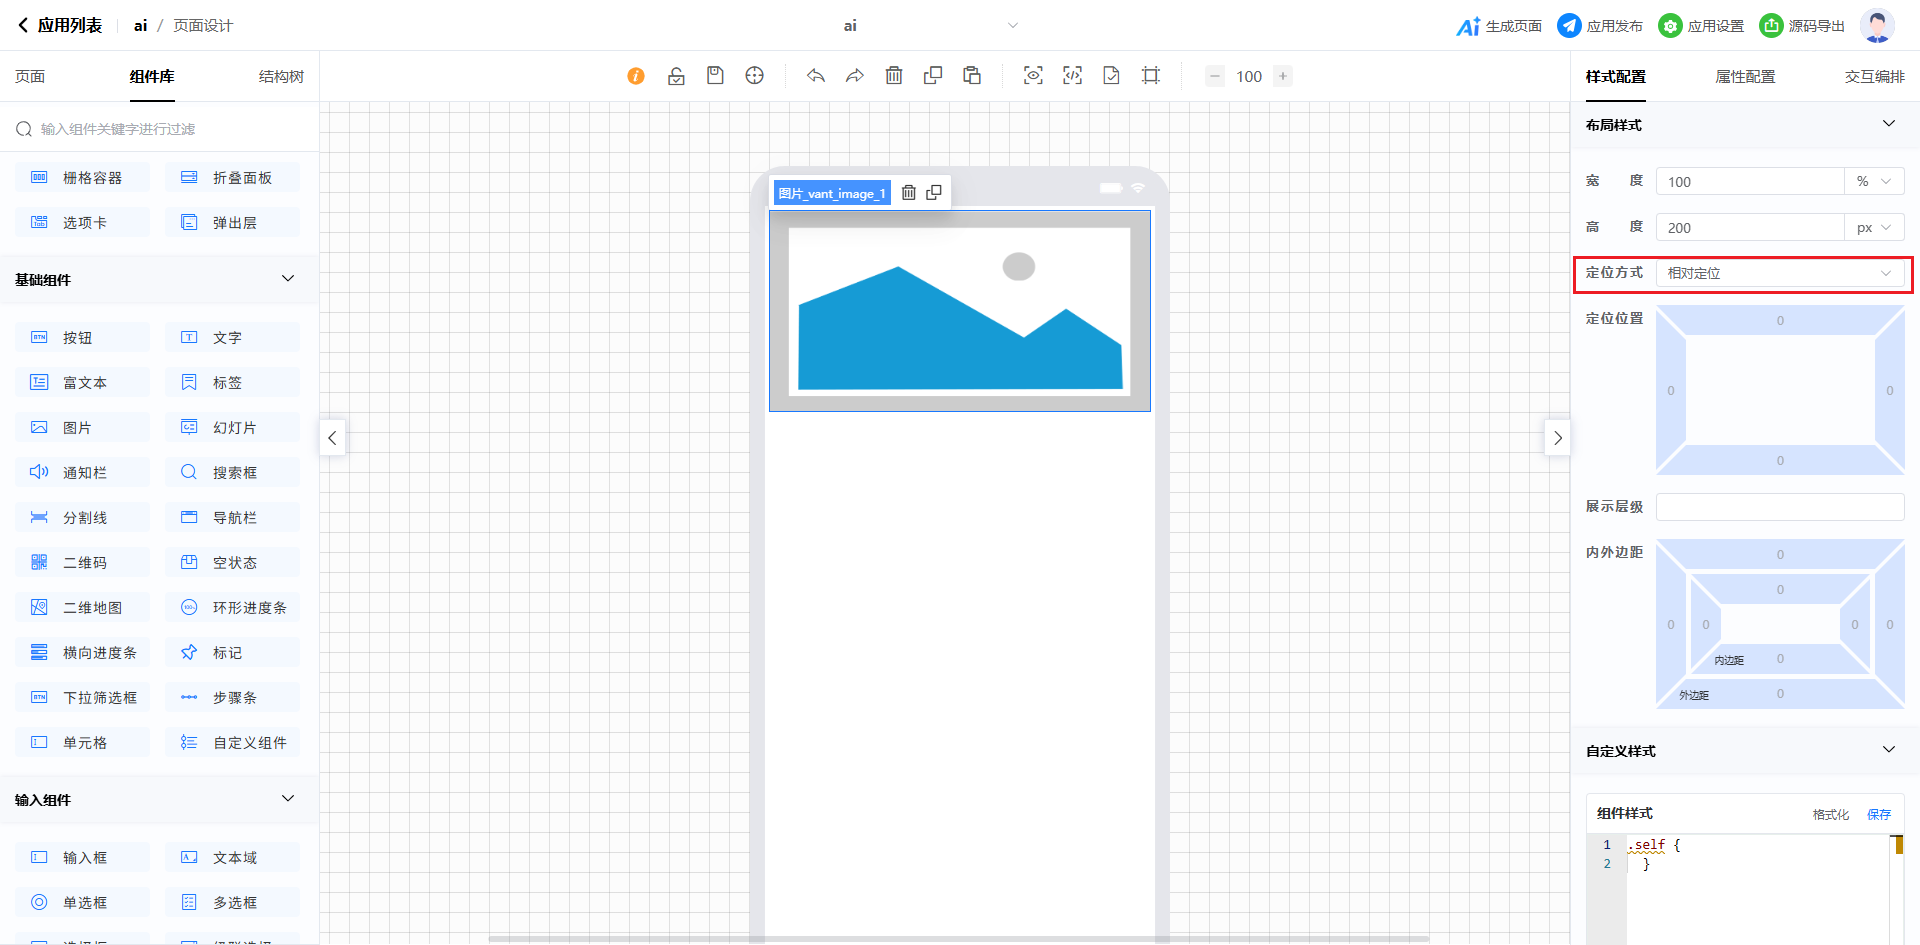Switch to the 结构树 tab
Screen dimensions: 1920x945
point(281,77)
